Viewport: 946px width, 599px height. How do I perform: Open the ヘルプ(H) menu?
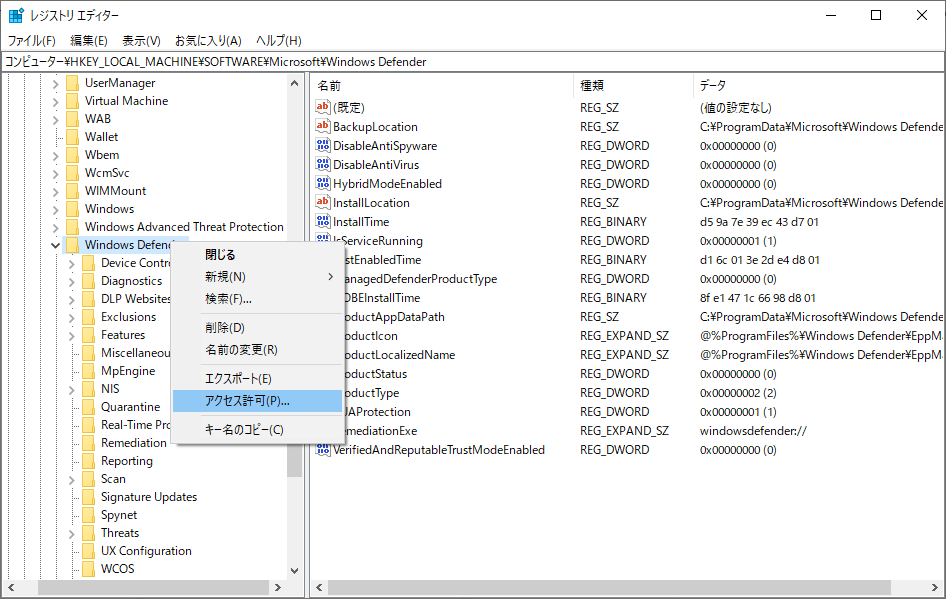pyautogui.click(x=279, y=40)
